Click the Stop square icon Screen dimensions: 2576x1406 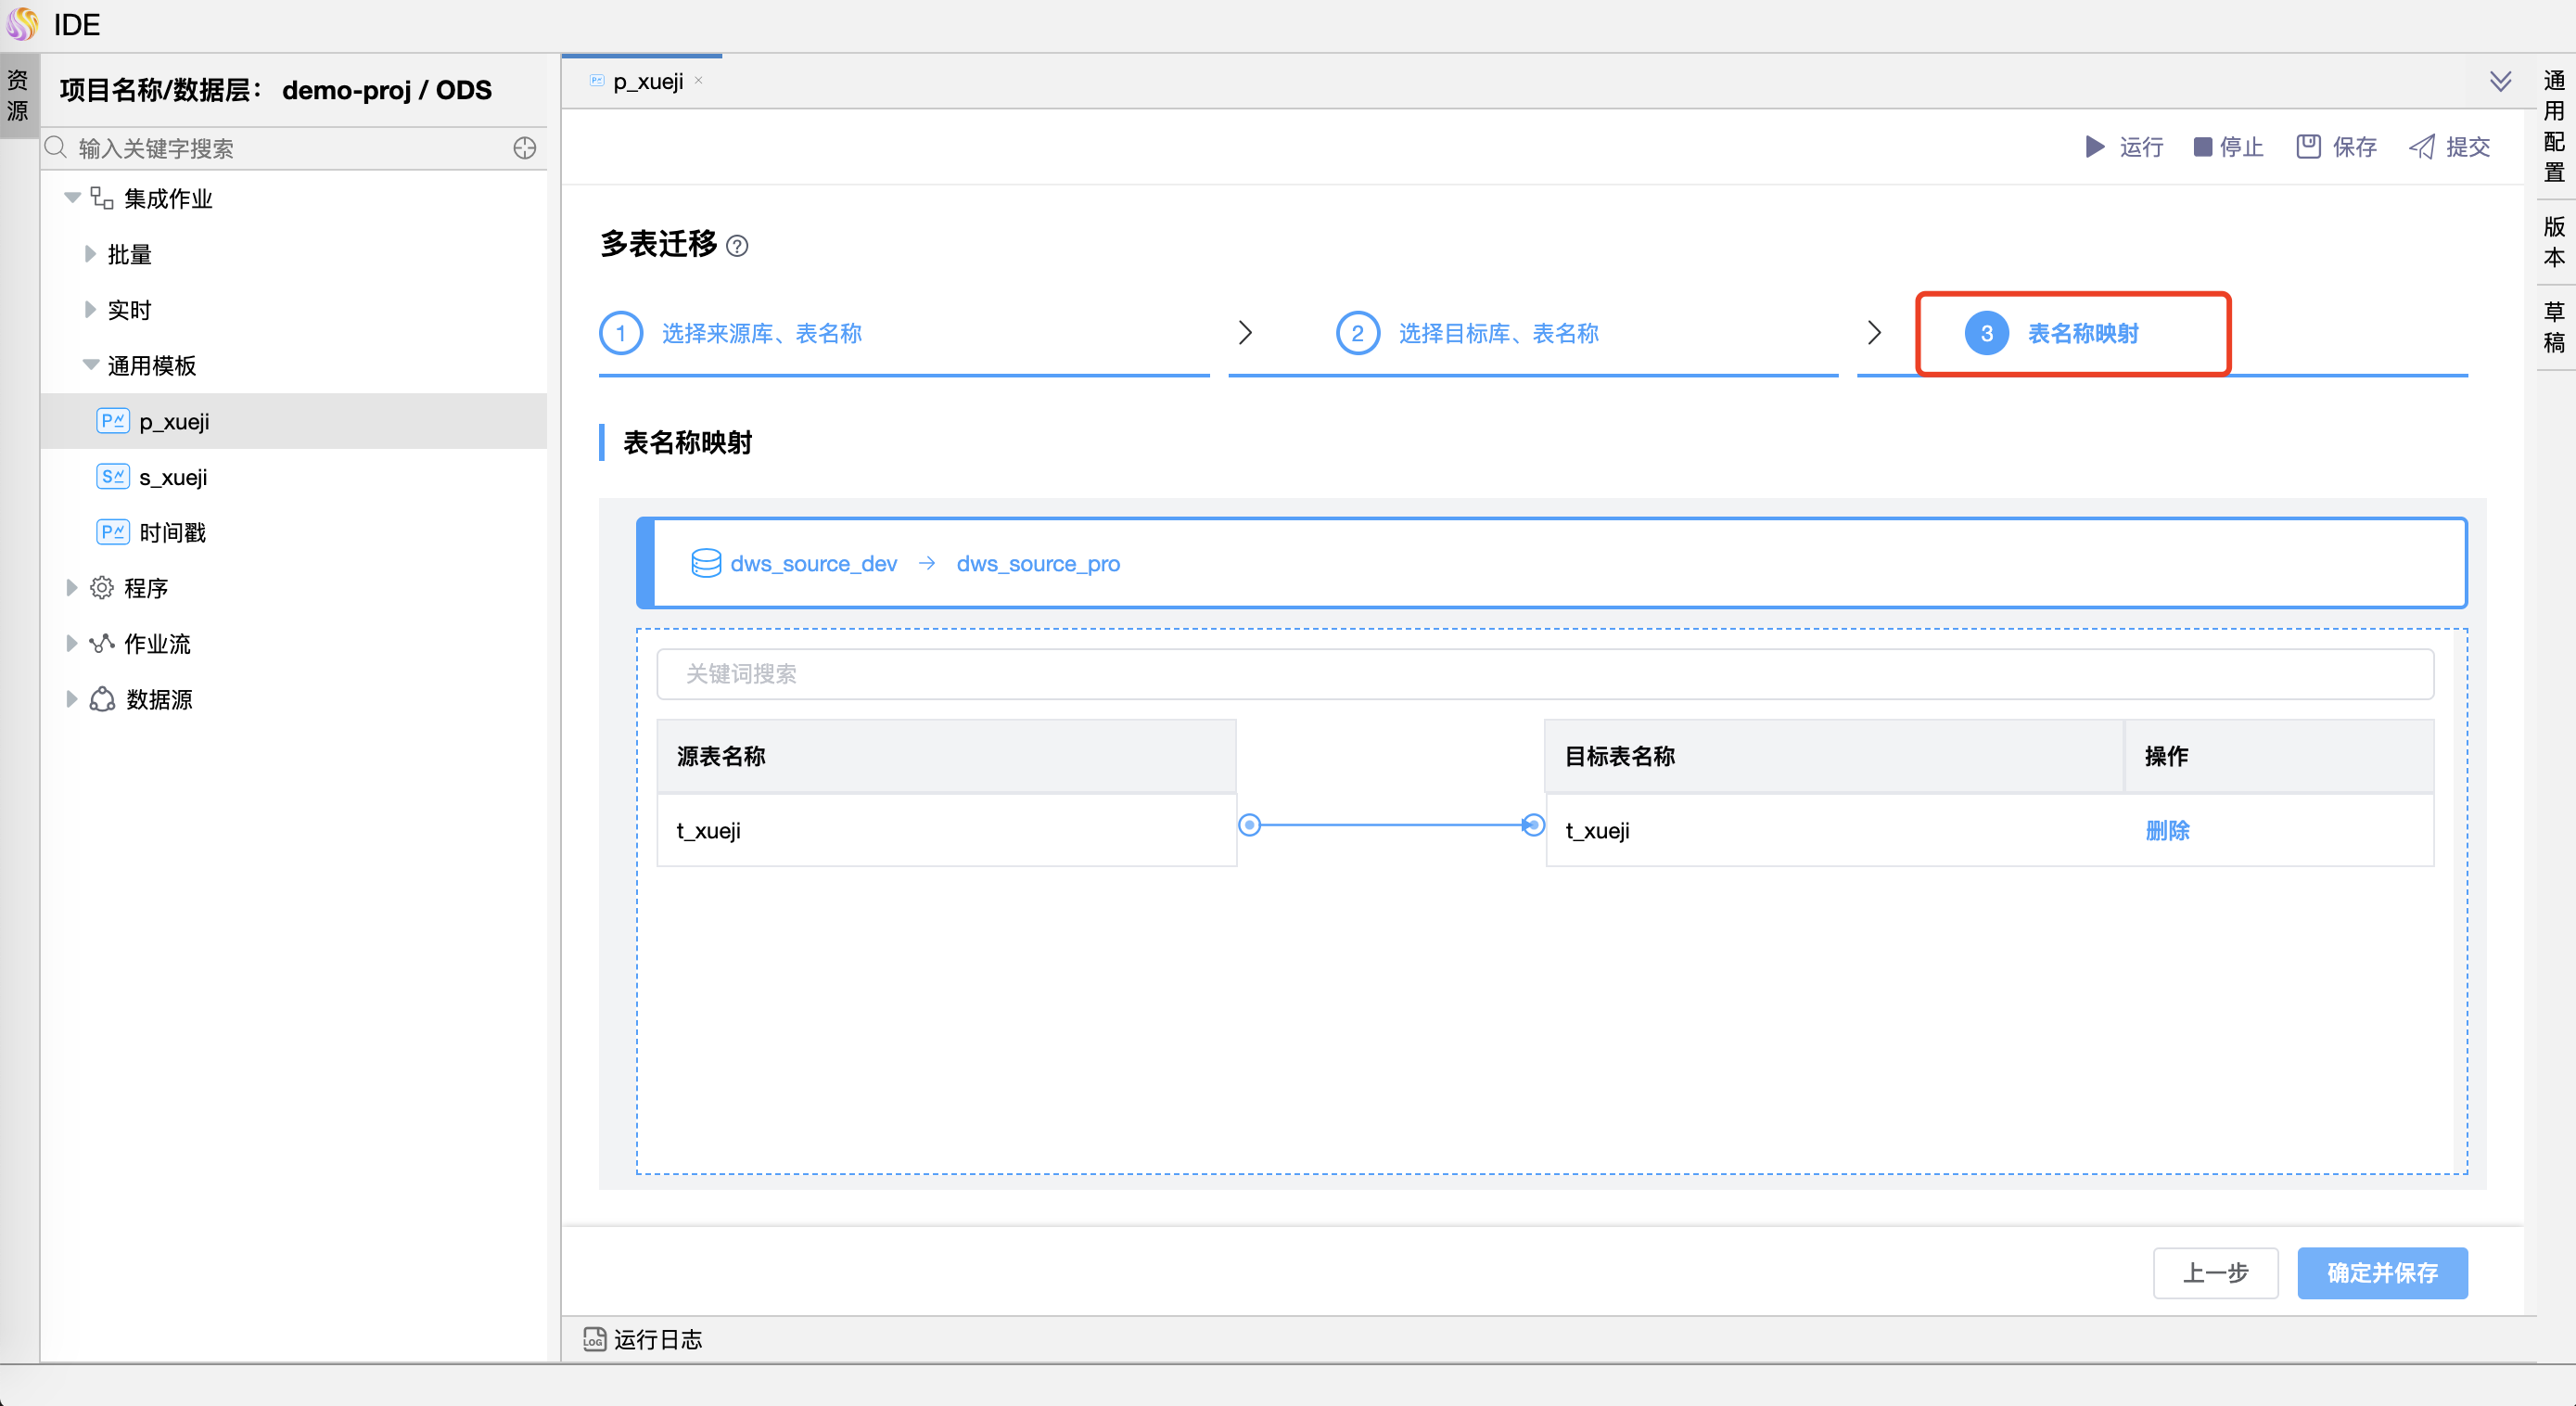point(2202,147)
